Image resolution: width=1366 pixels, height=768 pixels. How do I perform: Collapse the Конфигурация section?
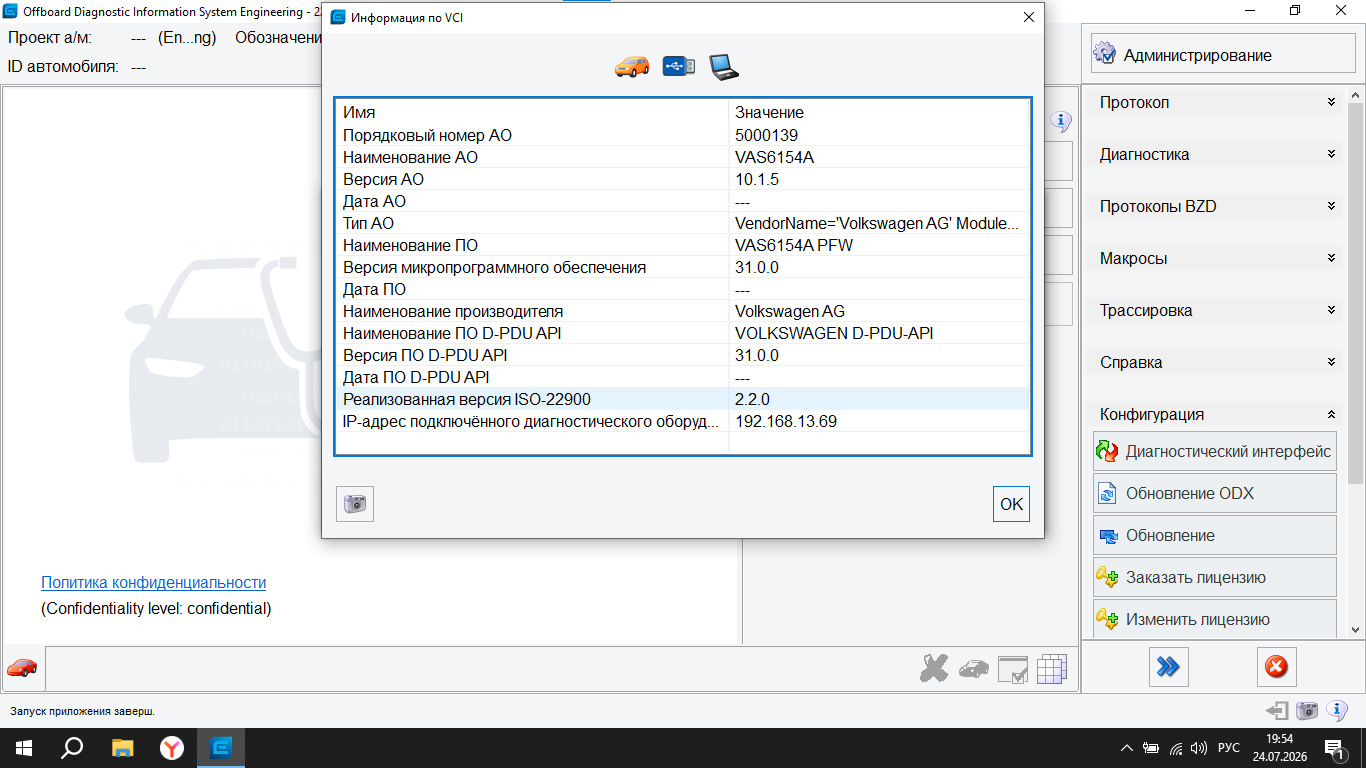pyautogui.click(x=1218, y=414)
